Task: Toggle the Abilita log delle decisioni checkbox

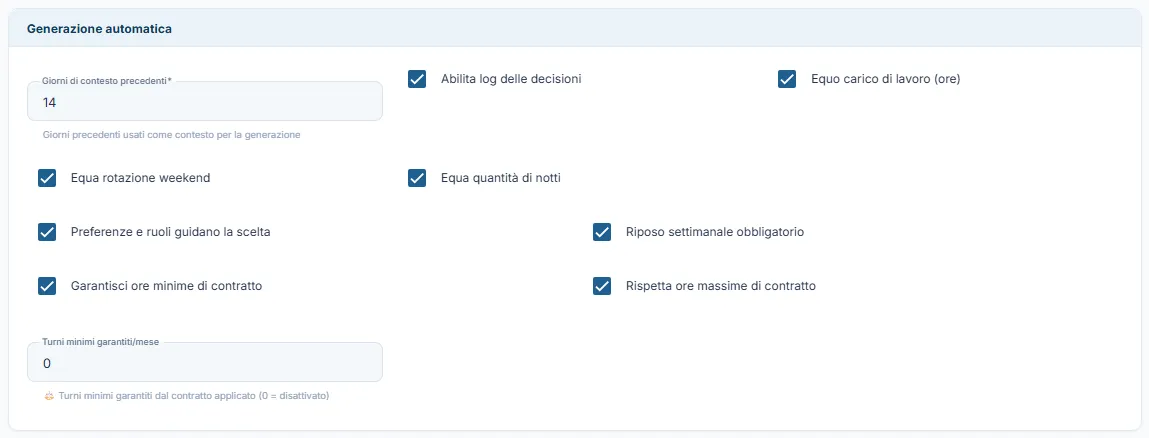Action: pos(417,79)
